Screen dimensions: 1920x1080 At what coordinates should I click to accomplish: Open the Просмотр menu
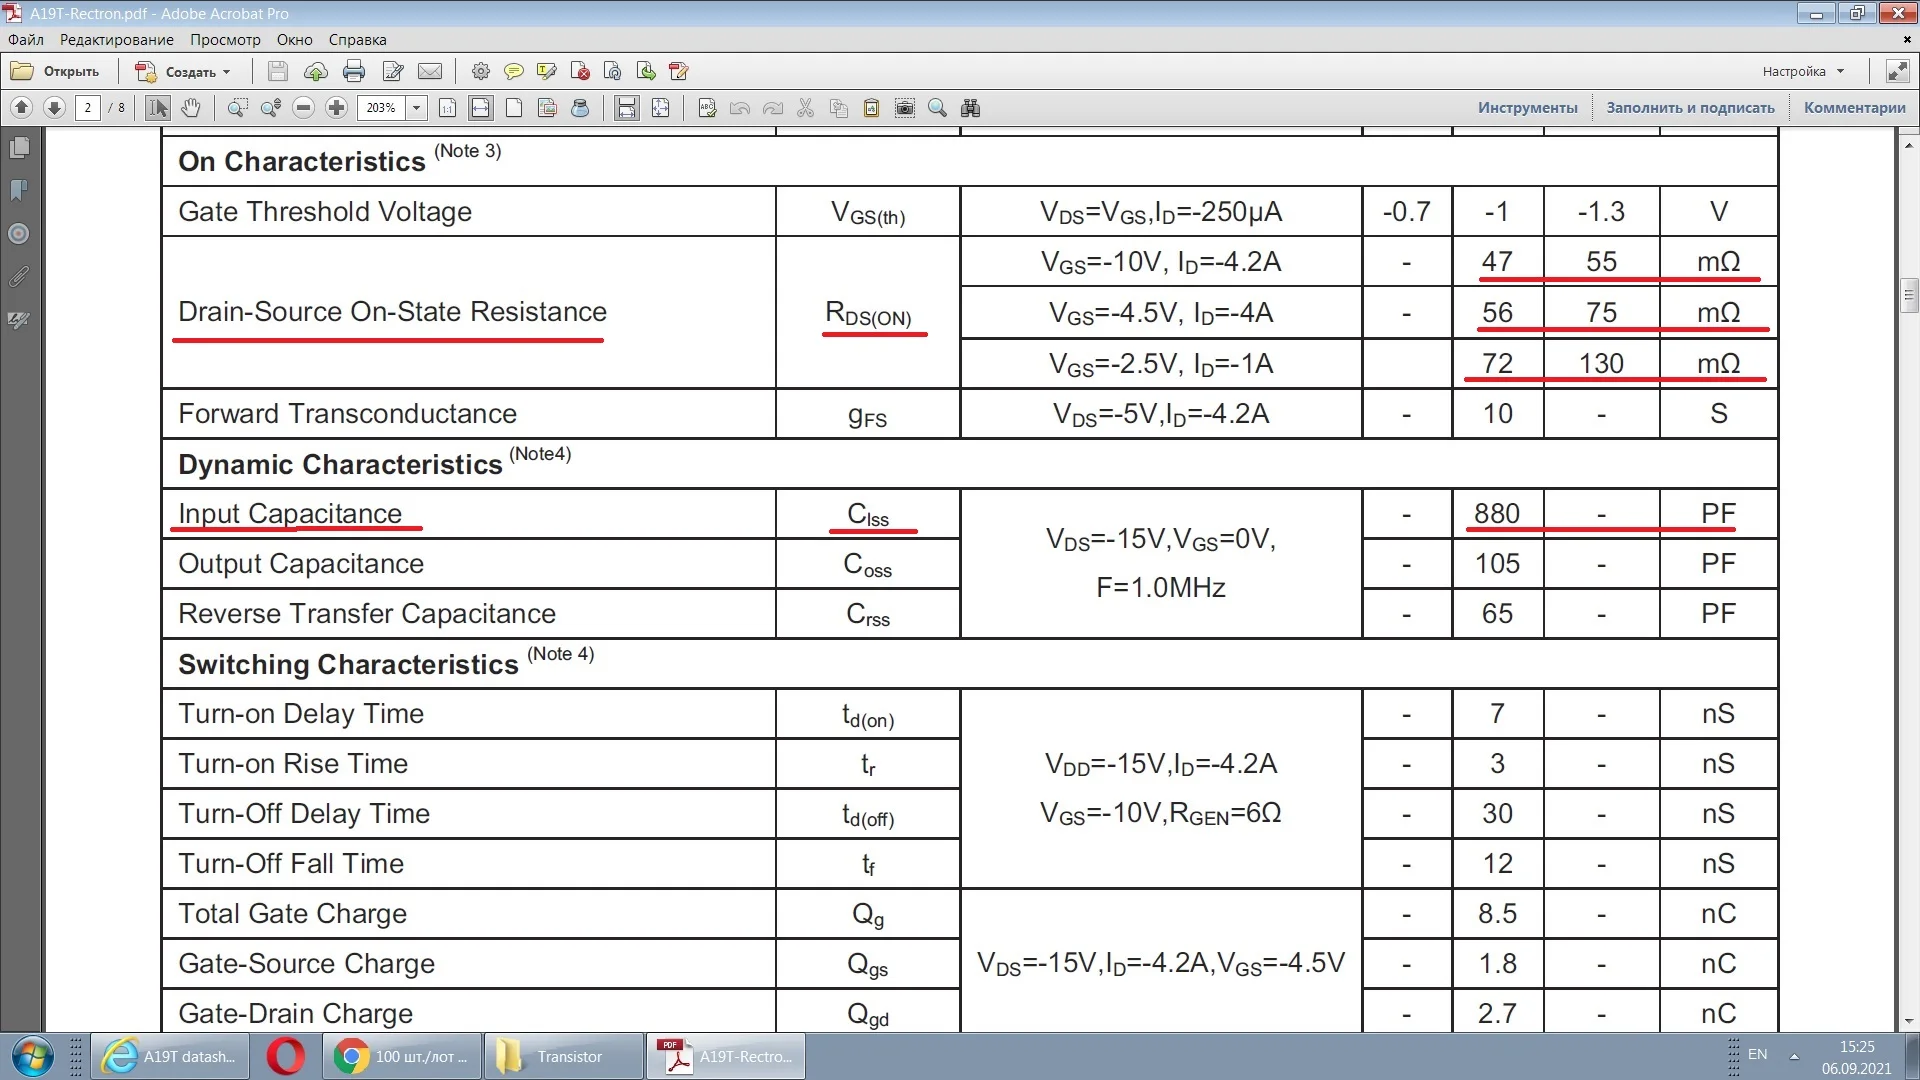pyautogui.click(x=225, y=40)
